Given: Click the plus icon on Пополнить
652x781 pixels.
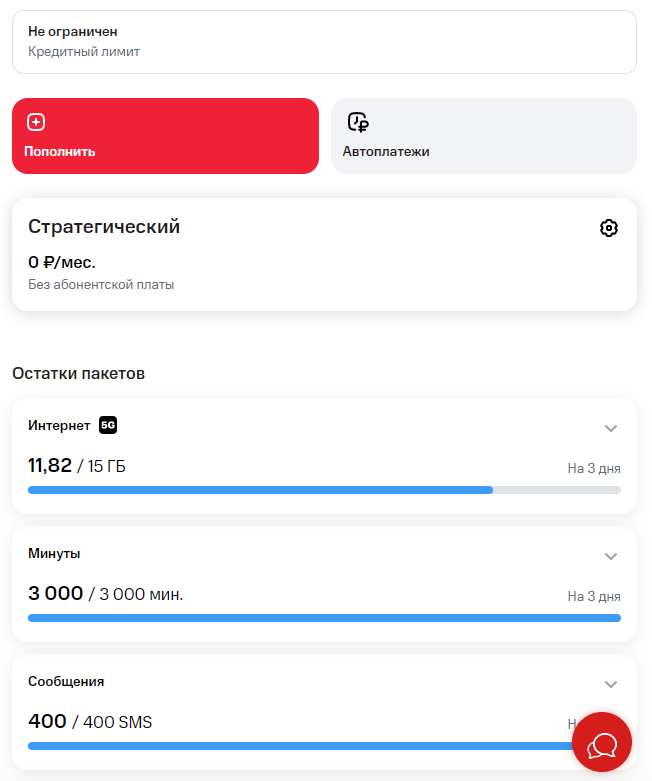Looking at the screenshot, I should tap(36, 122).
